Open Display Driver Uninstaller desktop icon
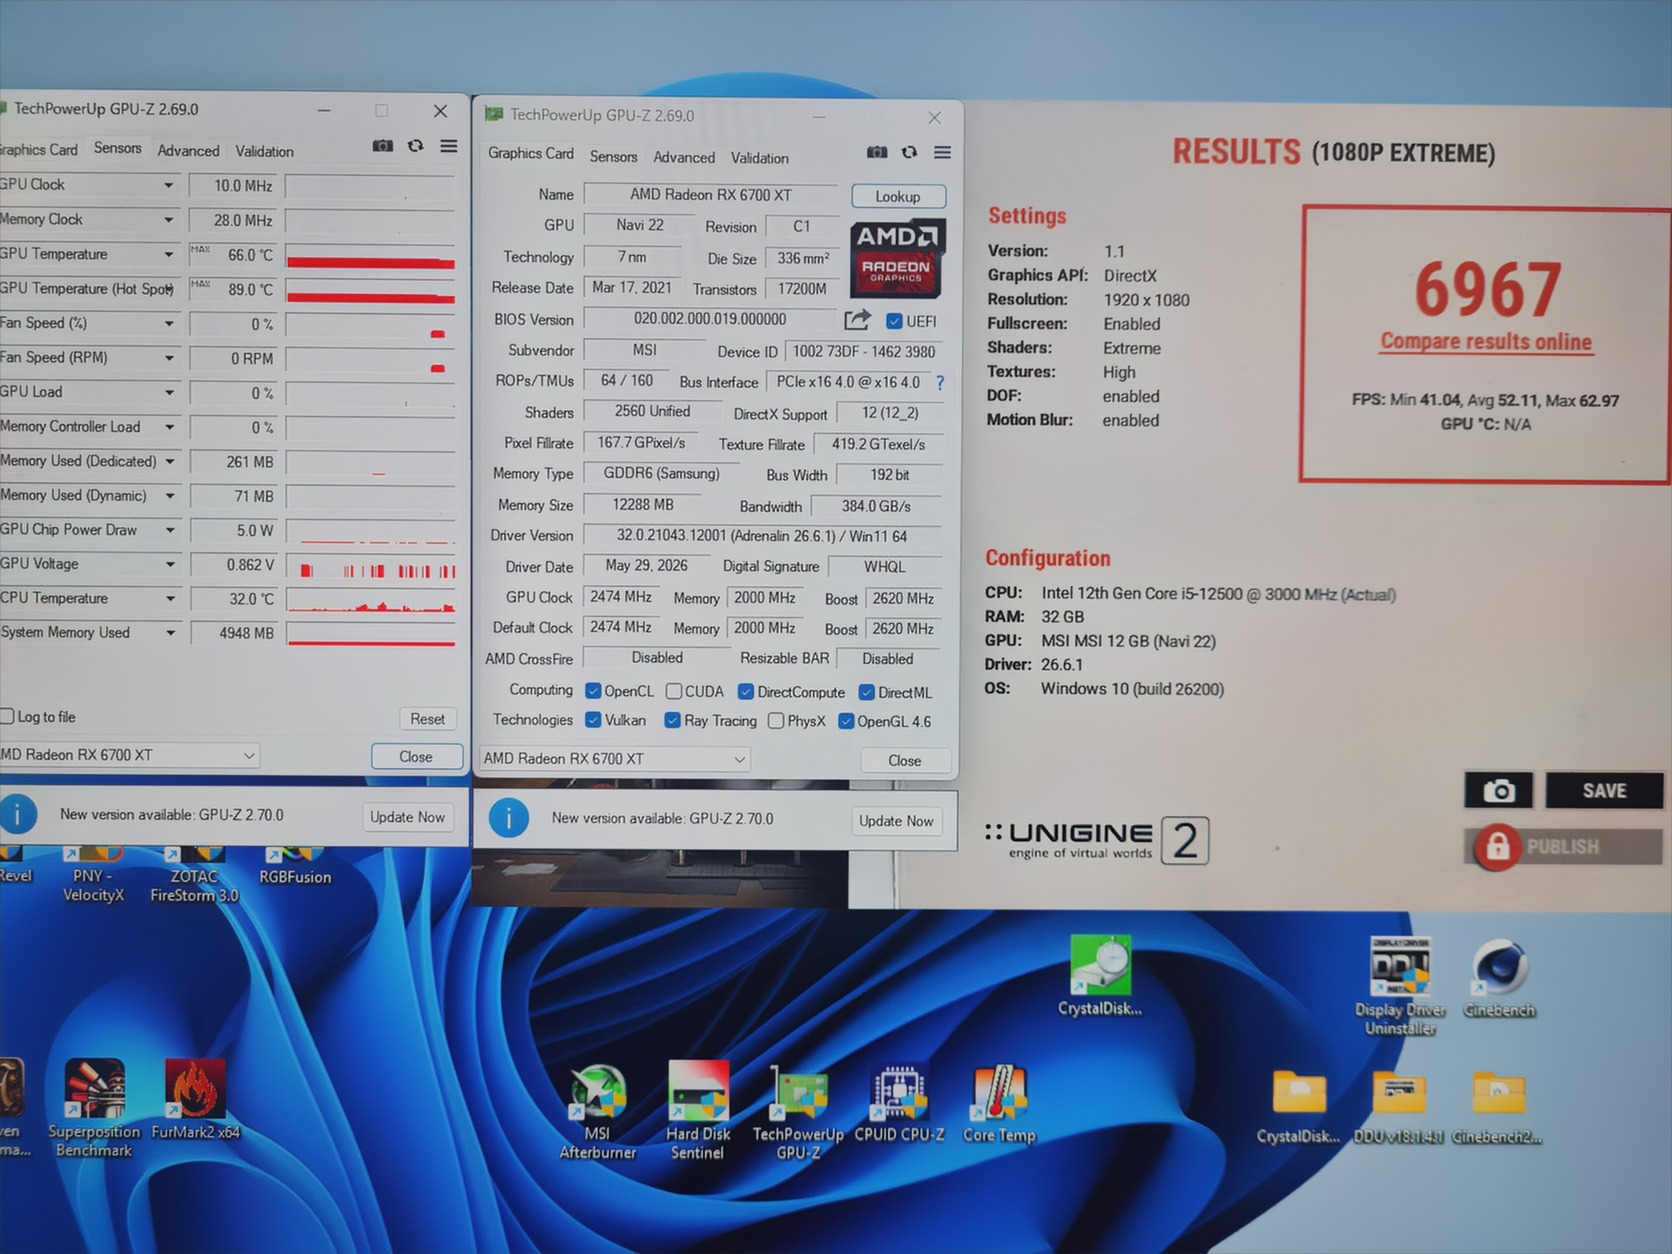Image resolution: width=1672 pixels, height=1254 pixels. click(x=1400, y=986)
